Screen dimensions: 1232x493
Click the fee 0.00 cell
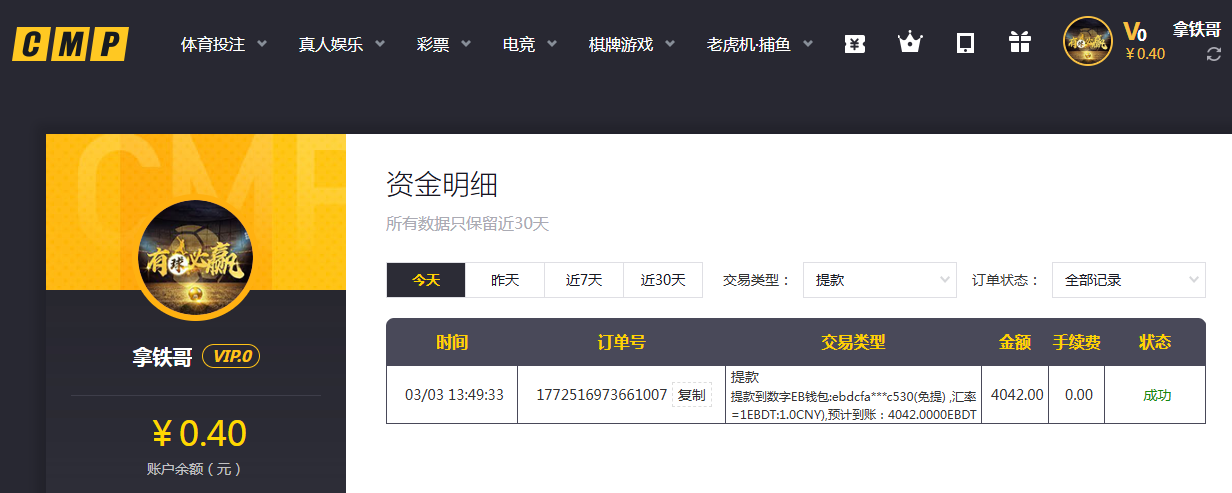tap(1079, 395)
